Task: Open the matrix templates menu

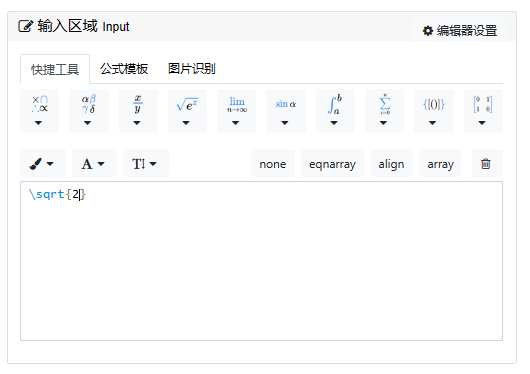Action: (x=483, y=111)
